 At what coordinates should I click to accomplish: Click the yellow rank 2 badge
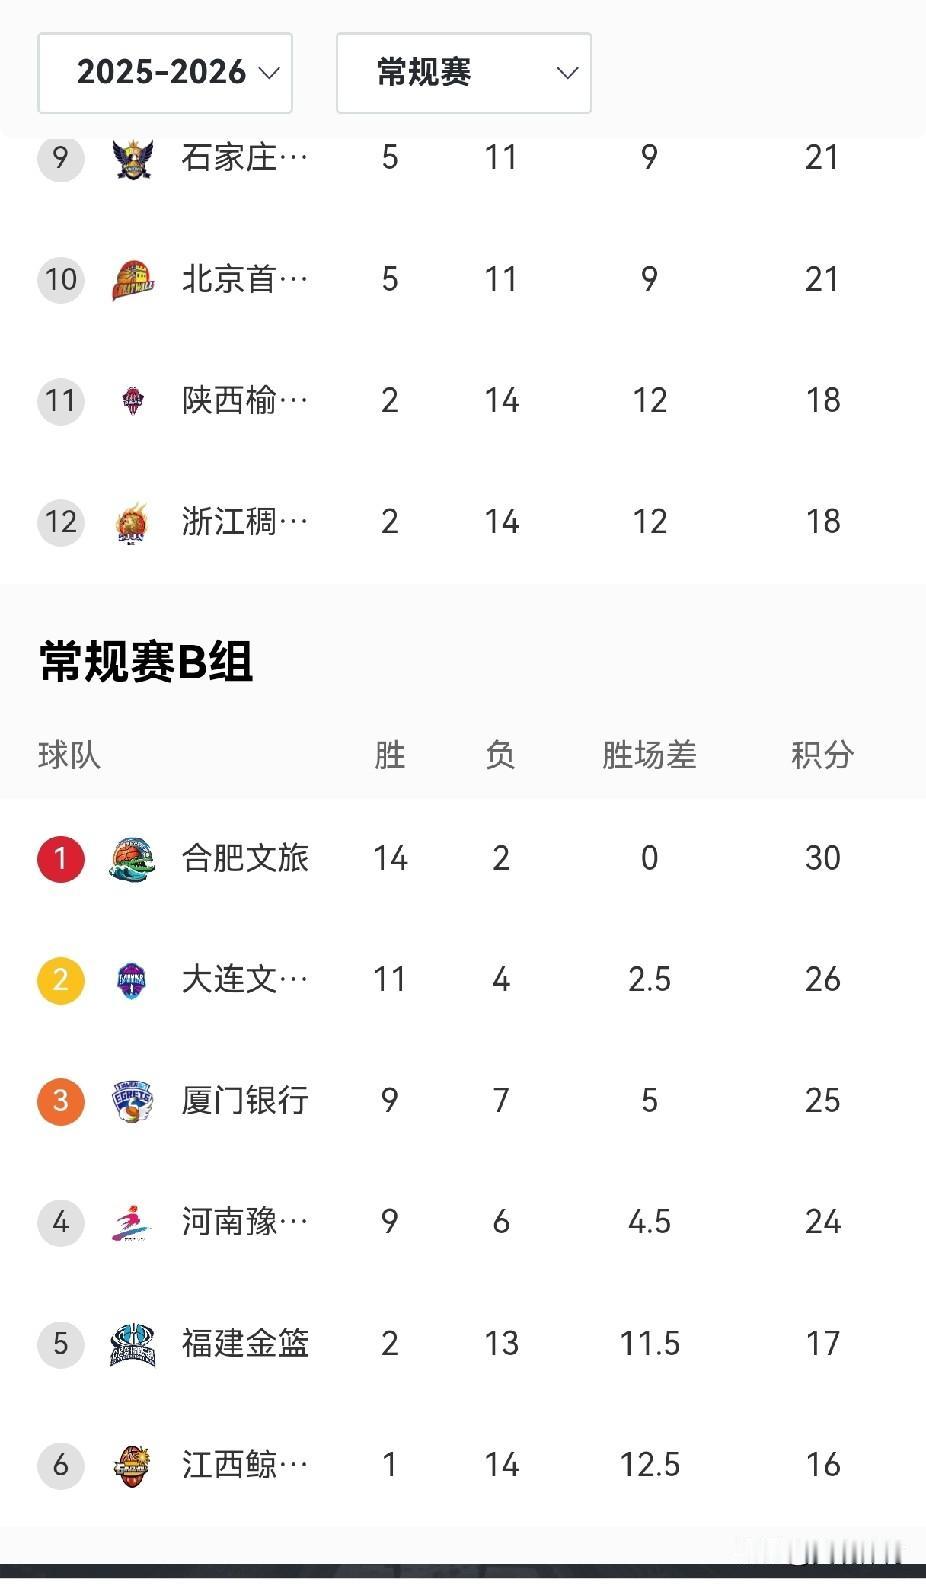pyautogui.click(x=60, y=980)
